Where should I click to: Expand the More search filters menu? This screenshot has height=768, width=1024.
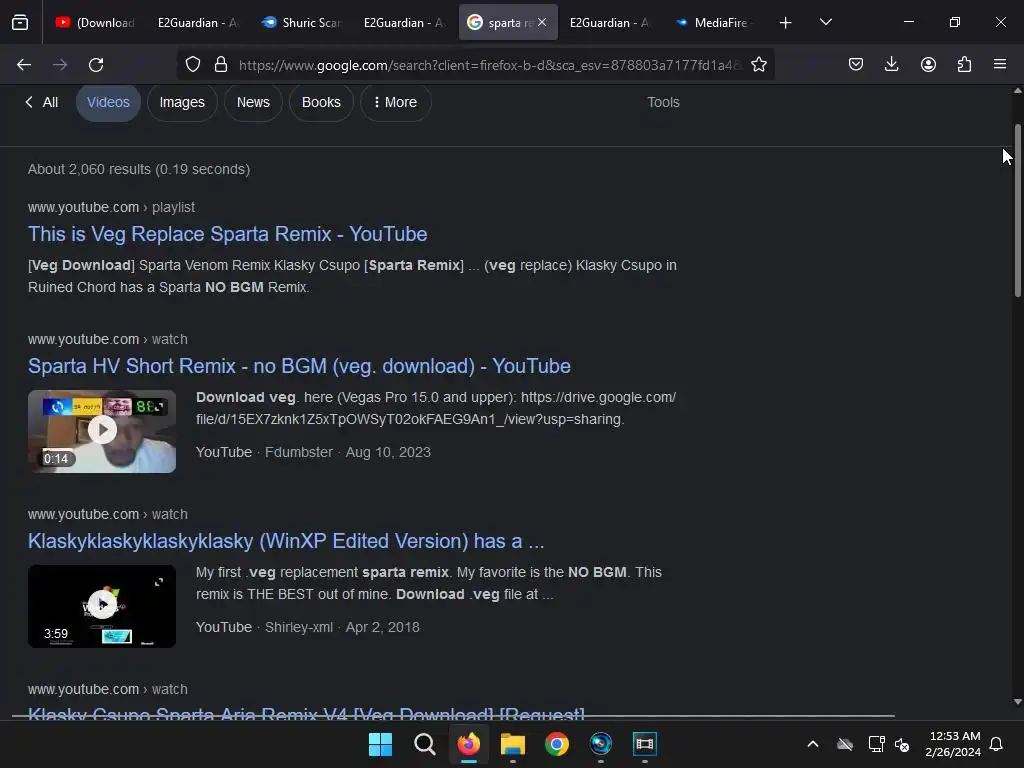(395, 103)
